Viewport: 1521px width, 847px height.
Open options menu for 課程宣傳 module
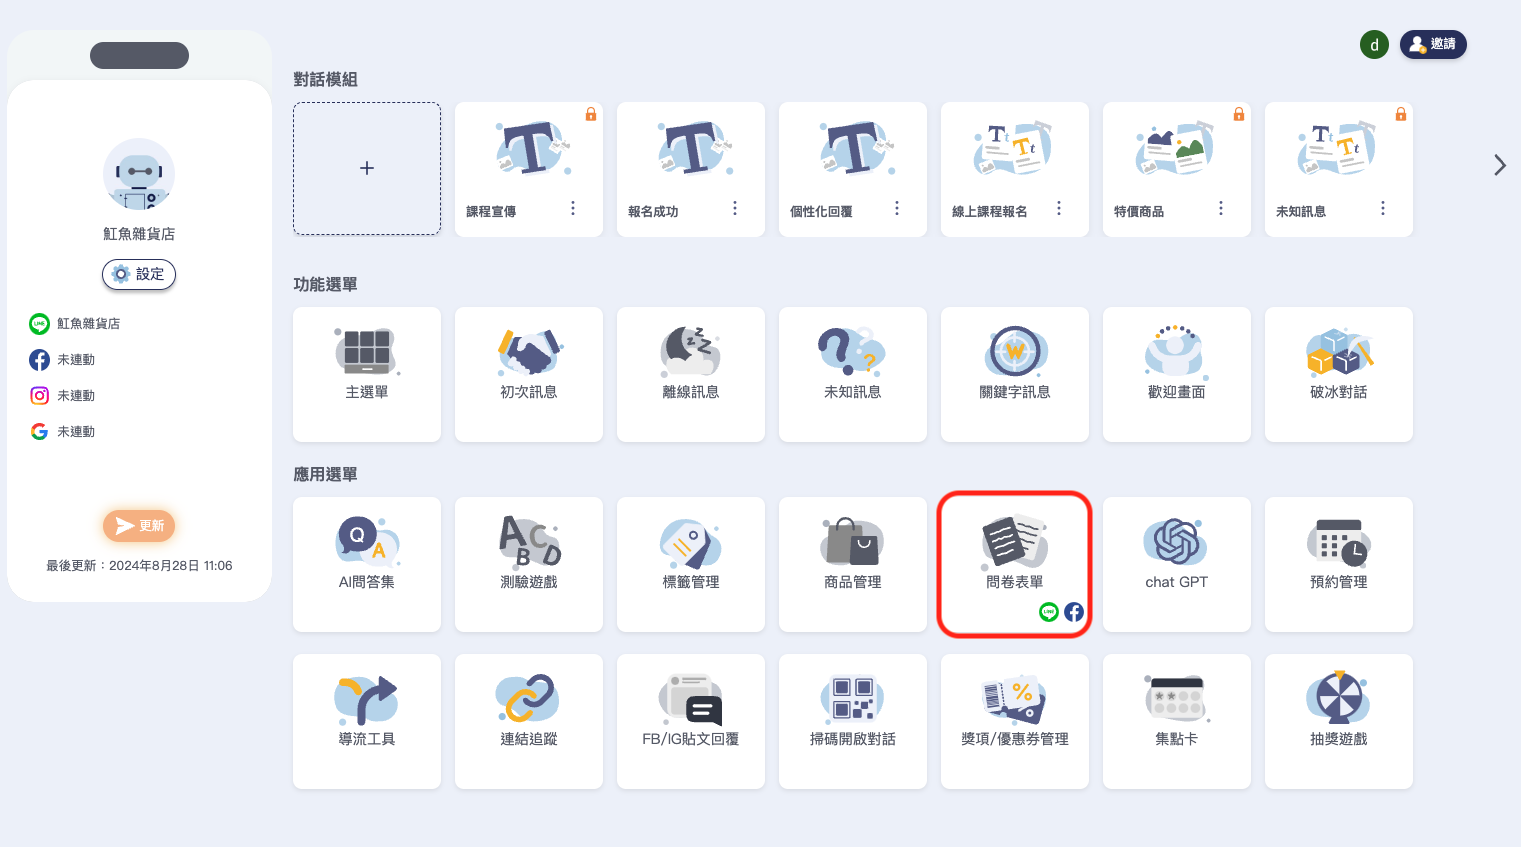(573, 208)
